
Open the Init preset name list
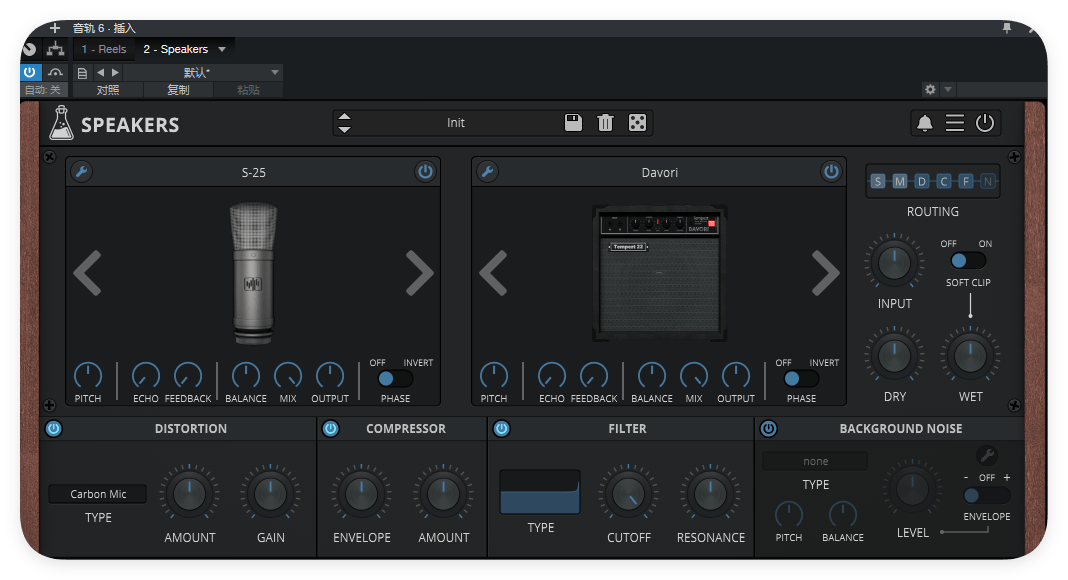click(x=456, y=123)
